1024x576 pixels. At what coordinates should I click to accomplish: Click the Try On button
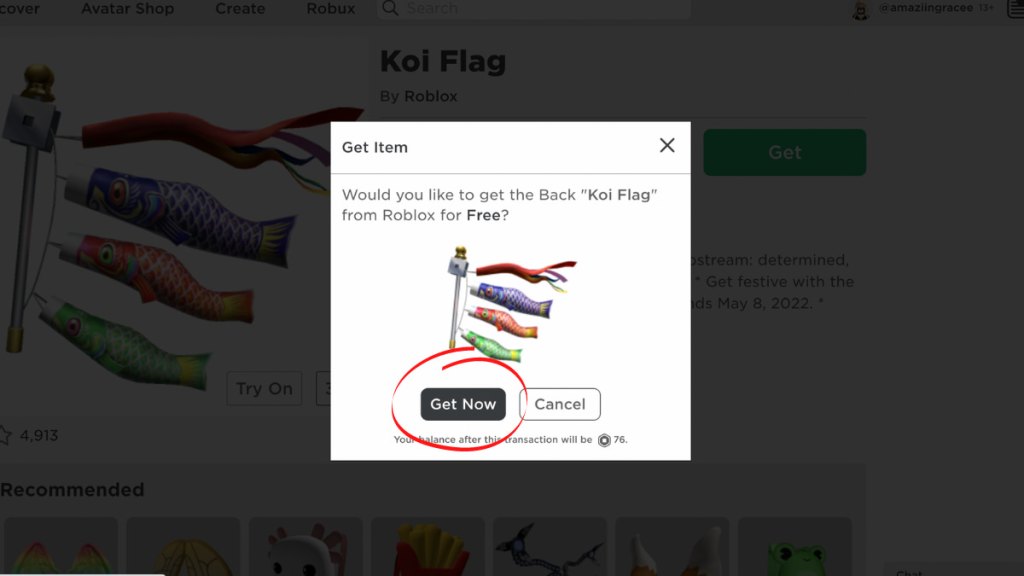click(264, 389)
